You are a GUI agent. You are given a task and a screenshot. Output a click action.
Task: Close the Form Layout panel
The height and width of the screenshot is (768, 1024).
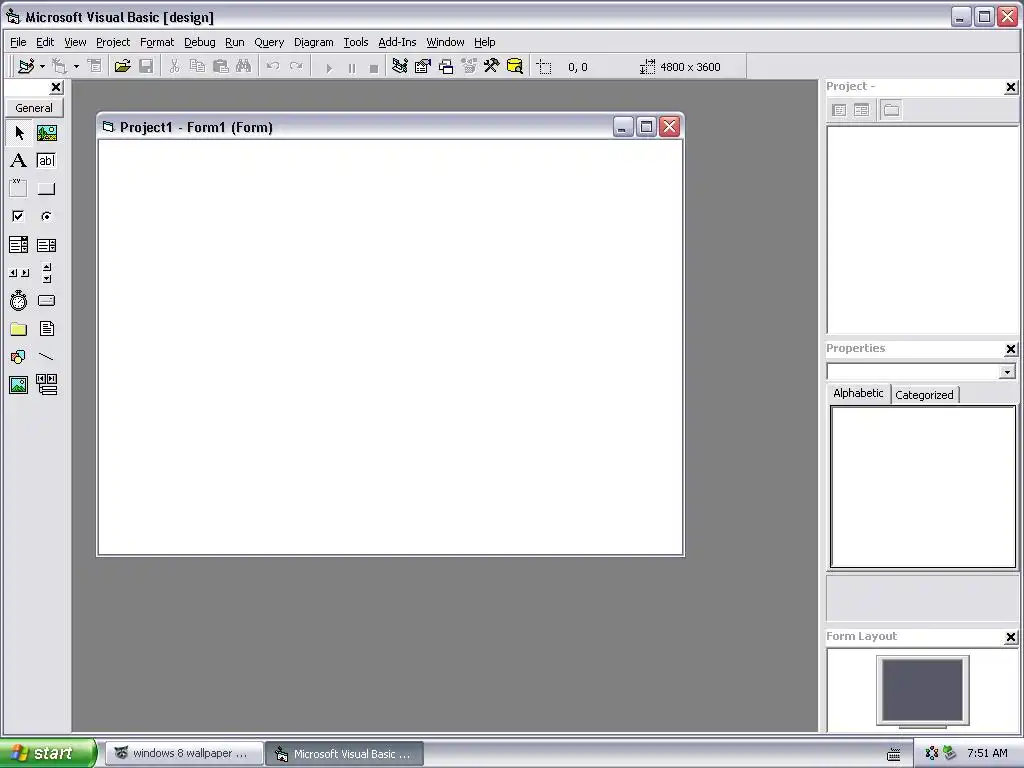click(1010, 637)
